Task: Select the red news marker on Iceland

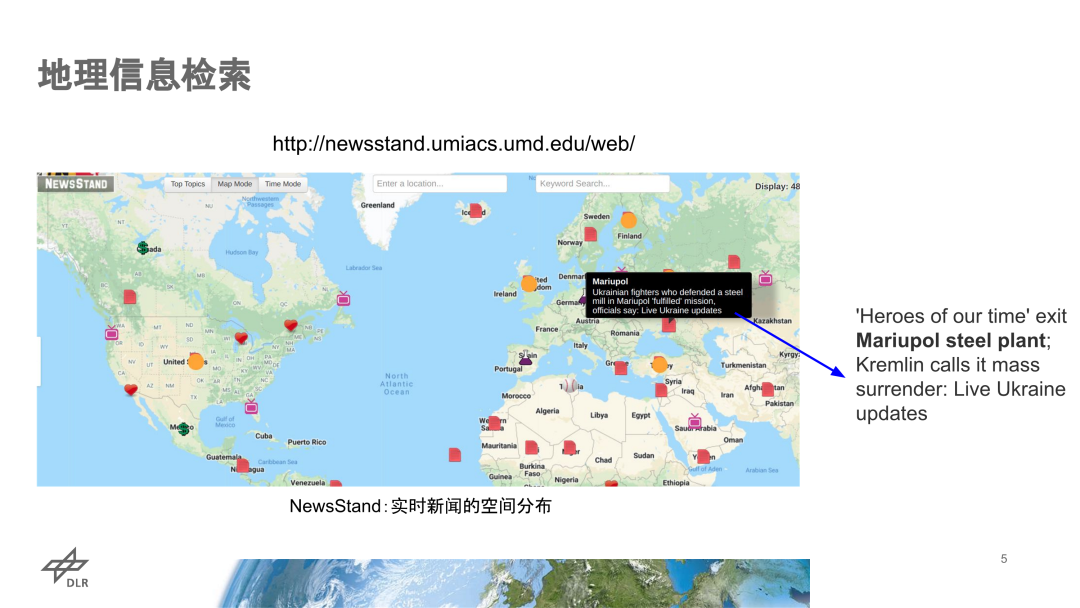Action: pyautogui.click(x=476, y=210)
